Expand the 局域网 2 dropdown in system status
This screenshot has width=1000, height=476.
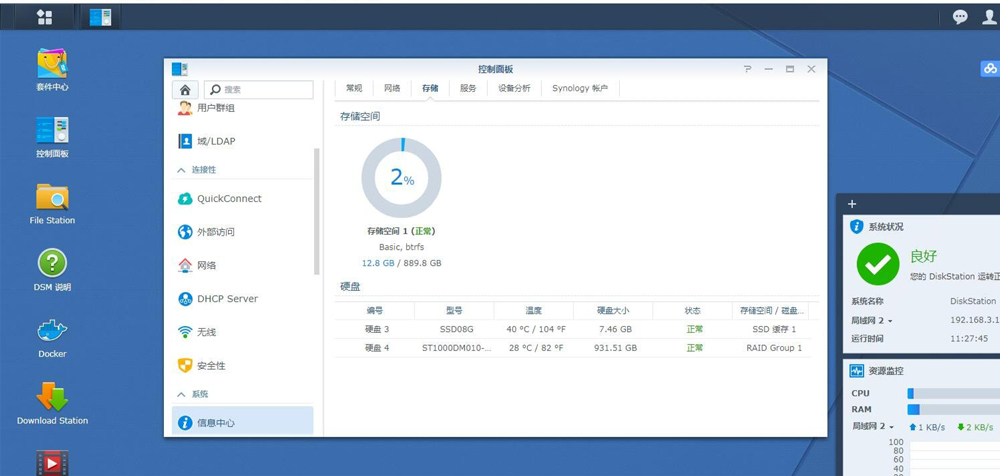click(x=873, y=320)
